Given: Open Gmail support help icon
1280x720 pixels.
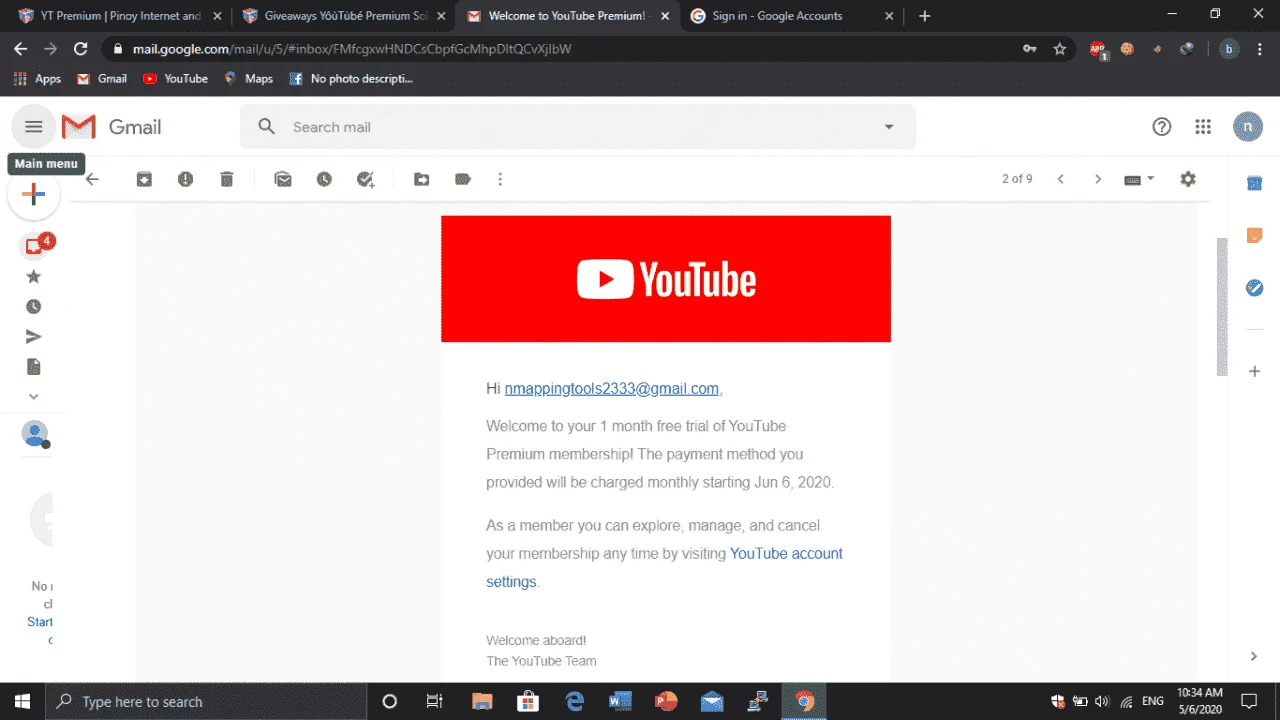Looking at the screenshot, I should [x=1161, y=127].
